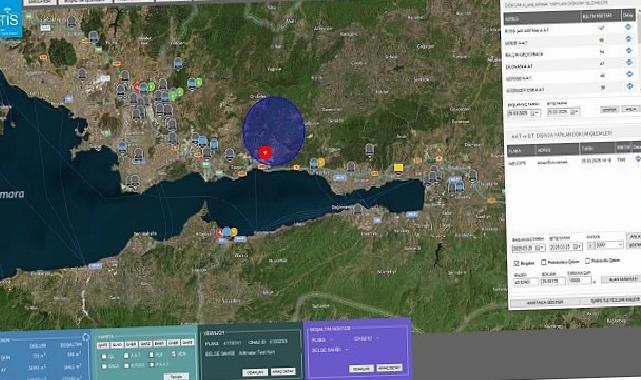This screenshot has width=641, height=380.
Task: Toggle the middle checkbox in the right panel filter row
Action: 544,262
